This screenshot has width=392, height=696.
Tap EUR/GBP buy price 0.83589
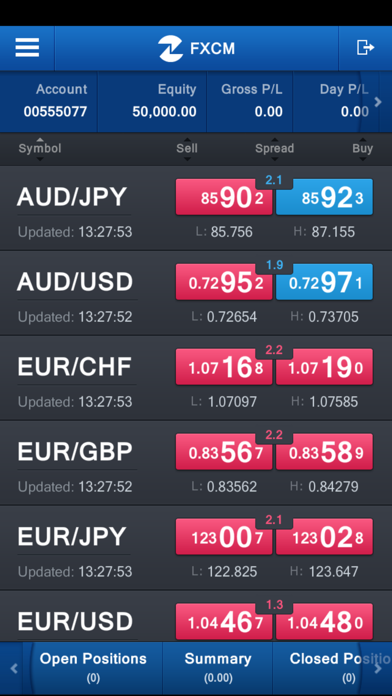(324, 451)
